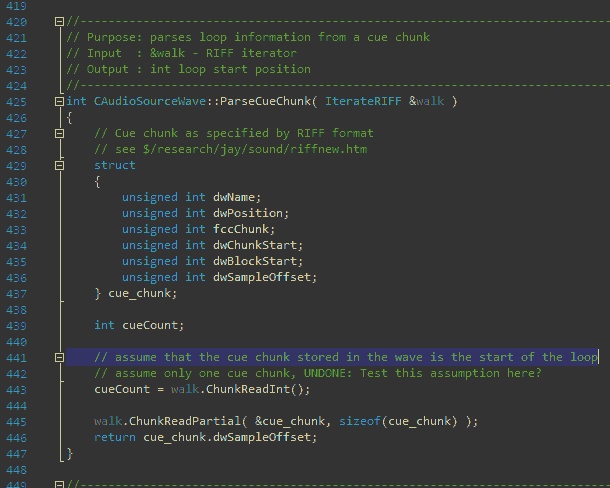The width and height of the screenshot is (610, 488).
Task: Click the dwName member
Action: coord(234,197)
